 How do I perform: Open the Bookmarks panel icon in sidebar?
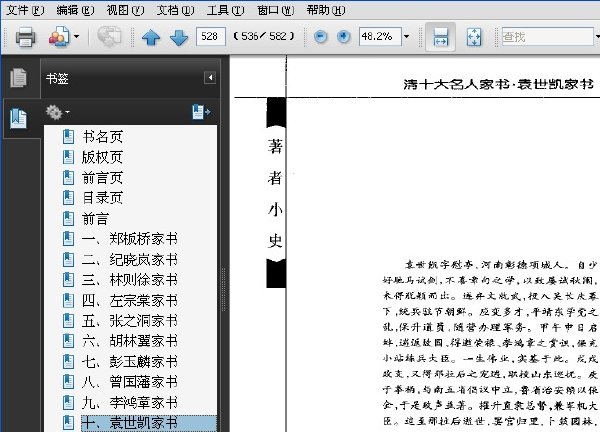18,118
